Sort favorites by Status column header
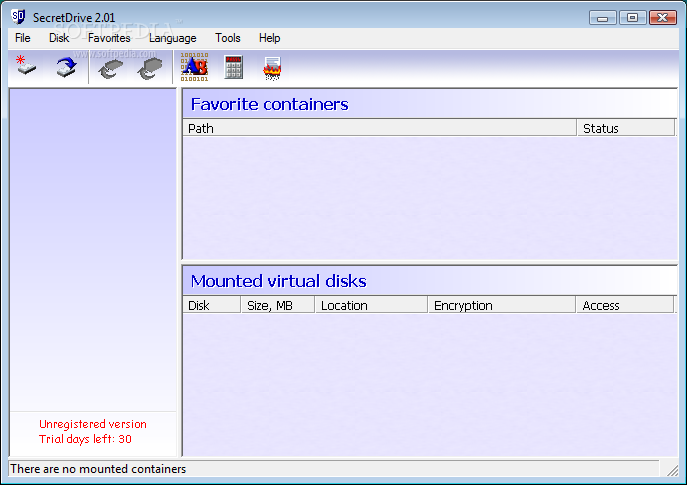687x485 pixels. [x=626, y=128]
